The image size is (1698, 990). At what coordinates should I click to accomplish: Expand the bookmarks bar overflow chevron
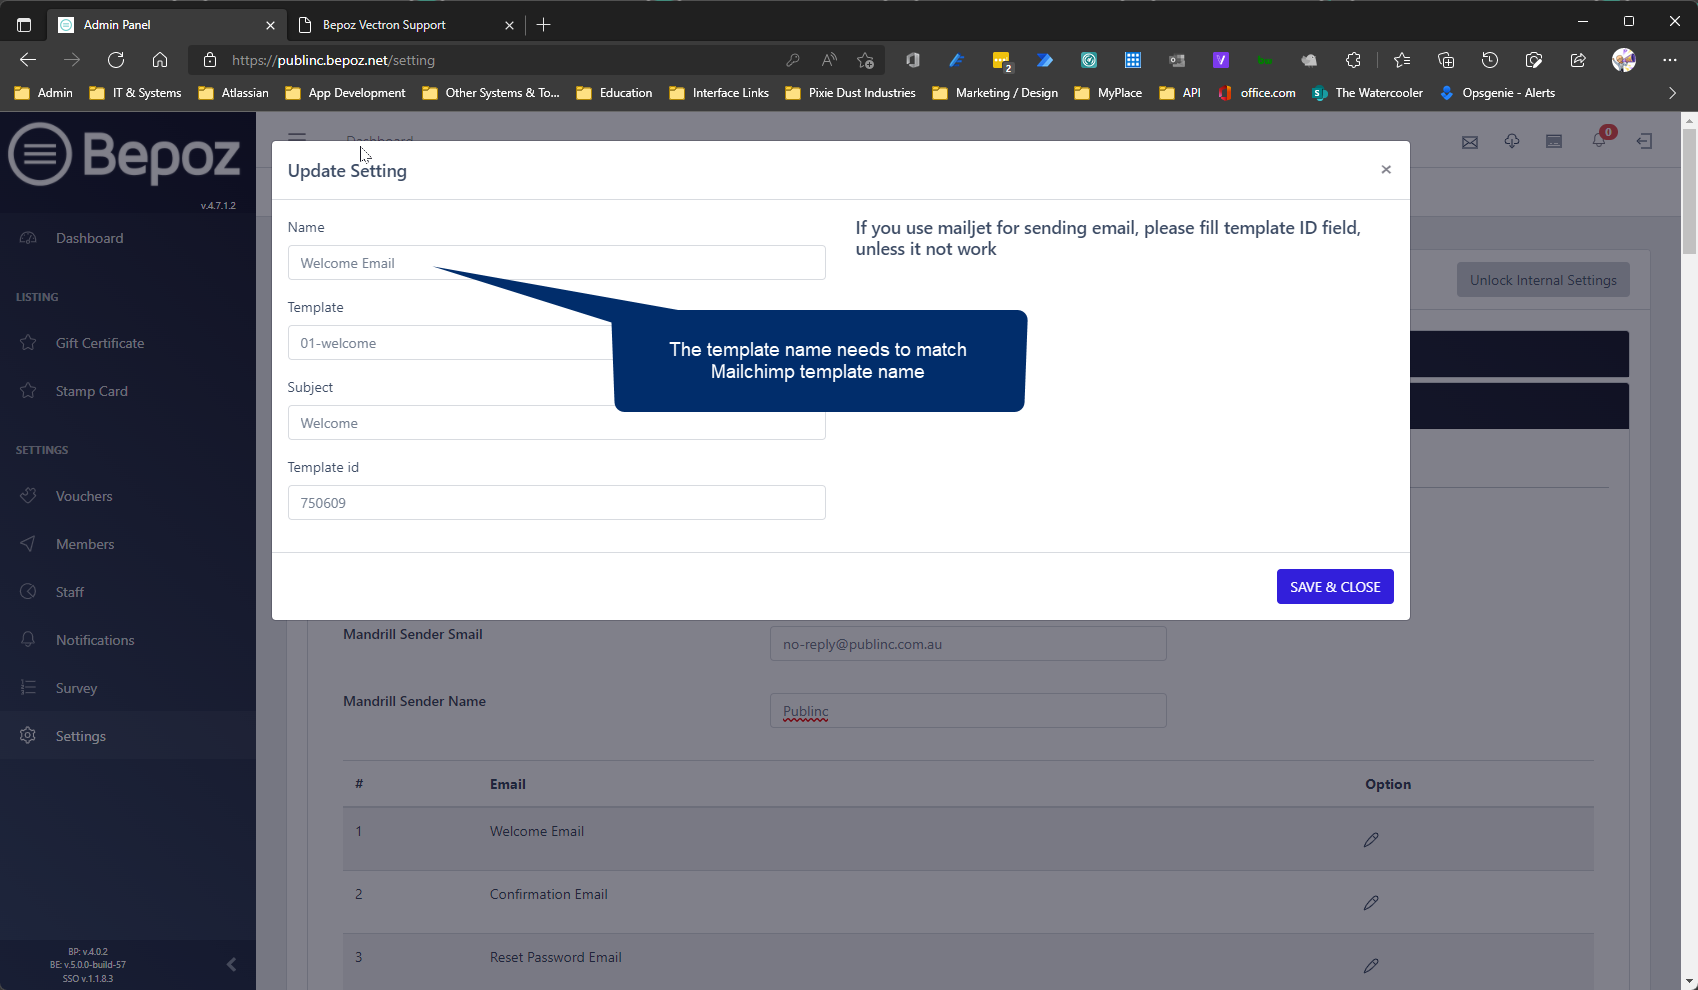coord(1672,93)
